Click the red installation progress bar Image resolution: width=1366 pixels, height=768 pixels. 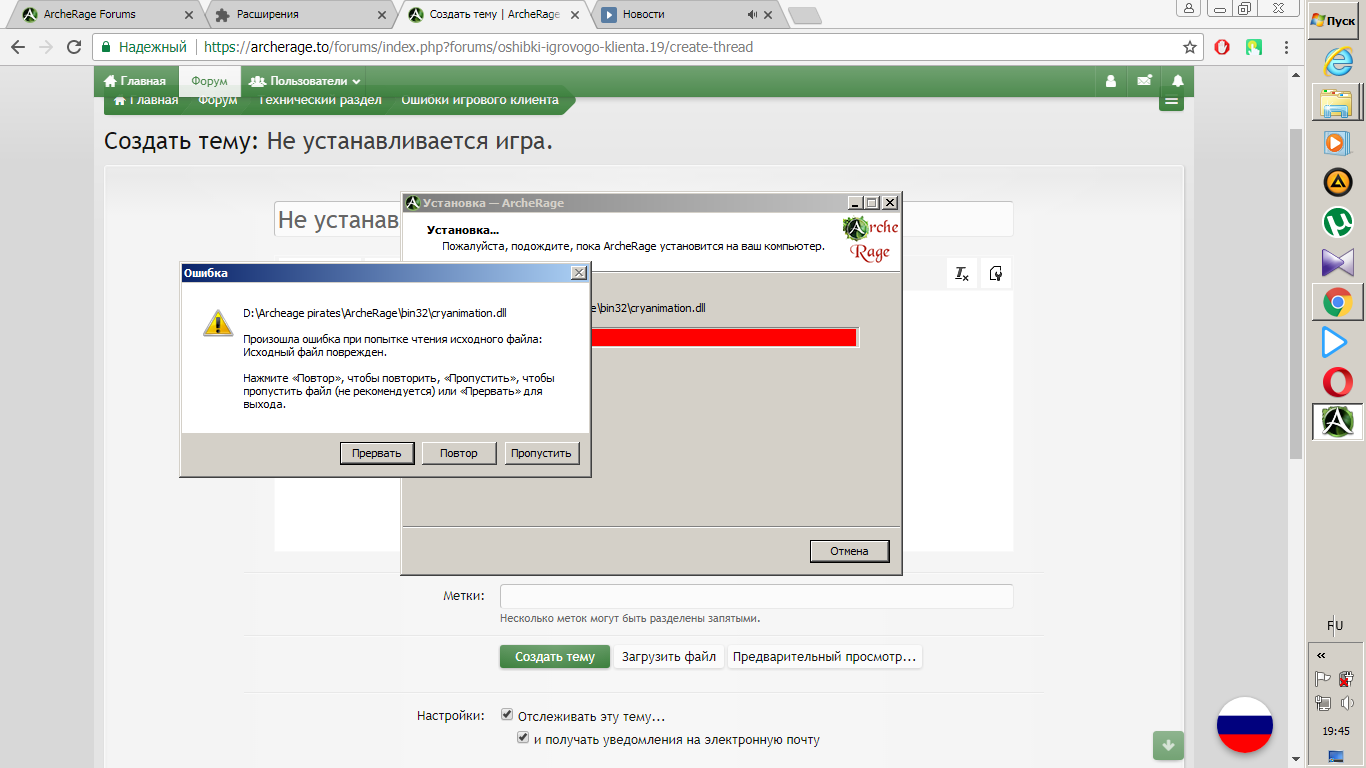coord(725,337)
